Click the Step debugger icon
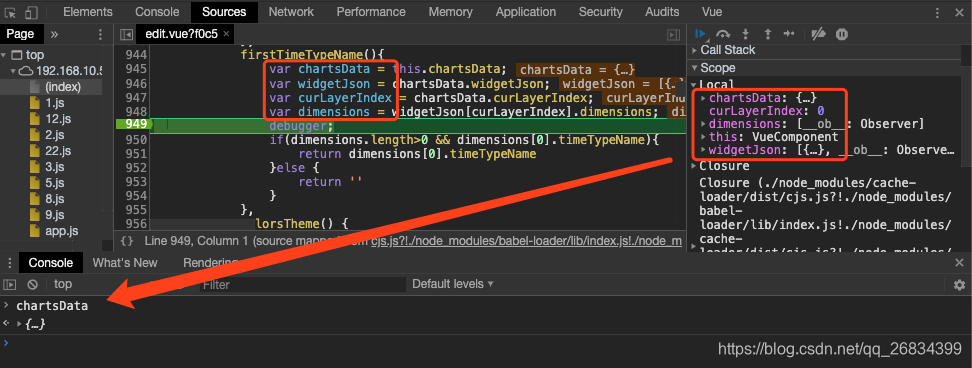The width and height of the screenshot is (972, 368). (x=789, y=34)
